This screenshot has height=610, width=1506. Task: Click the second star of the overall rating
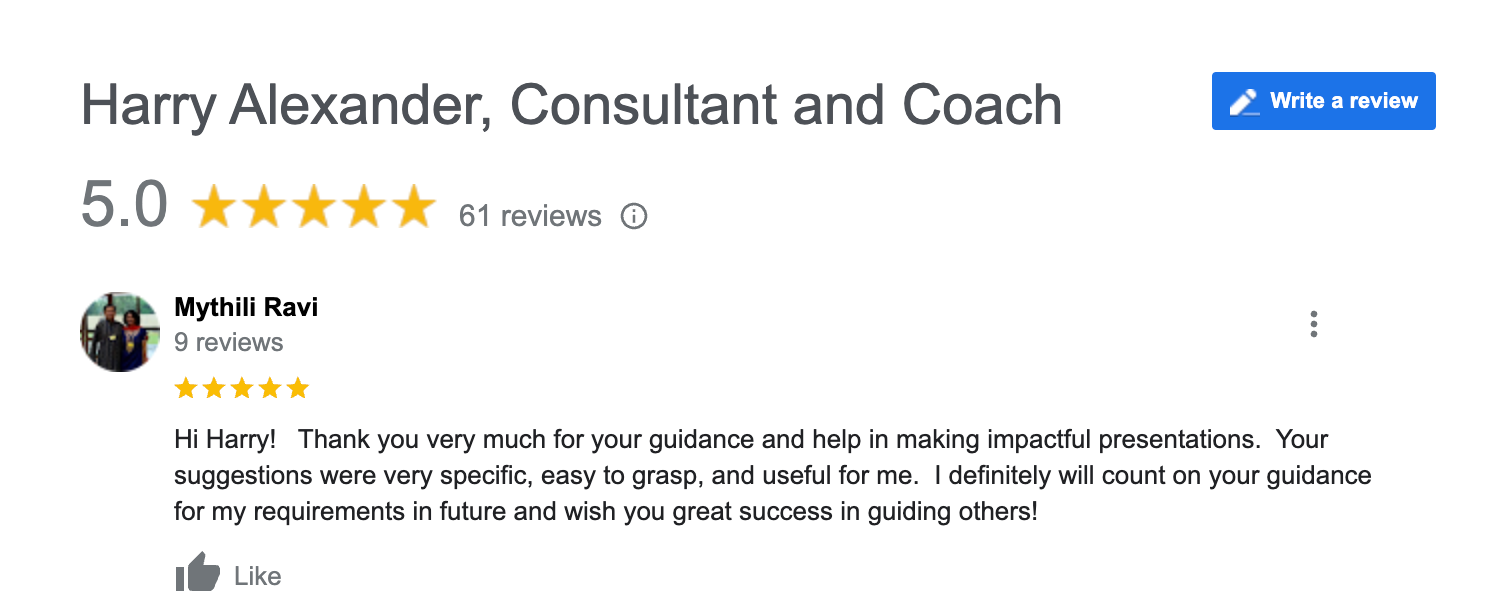264,205
